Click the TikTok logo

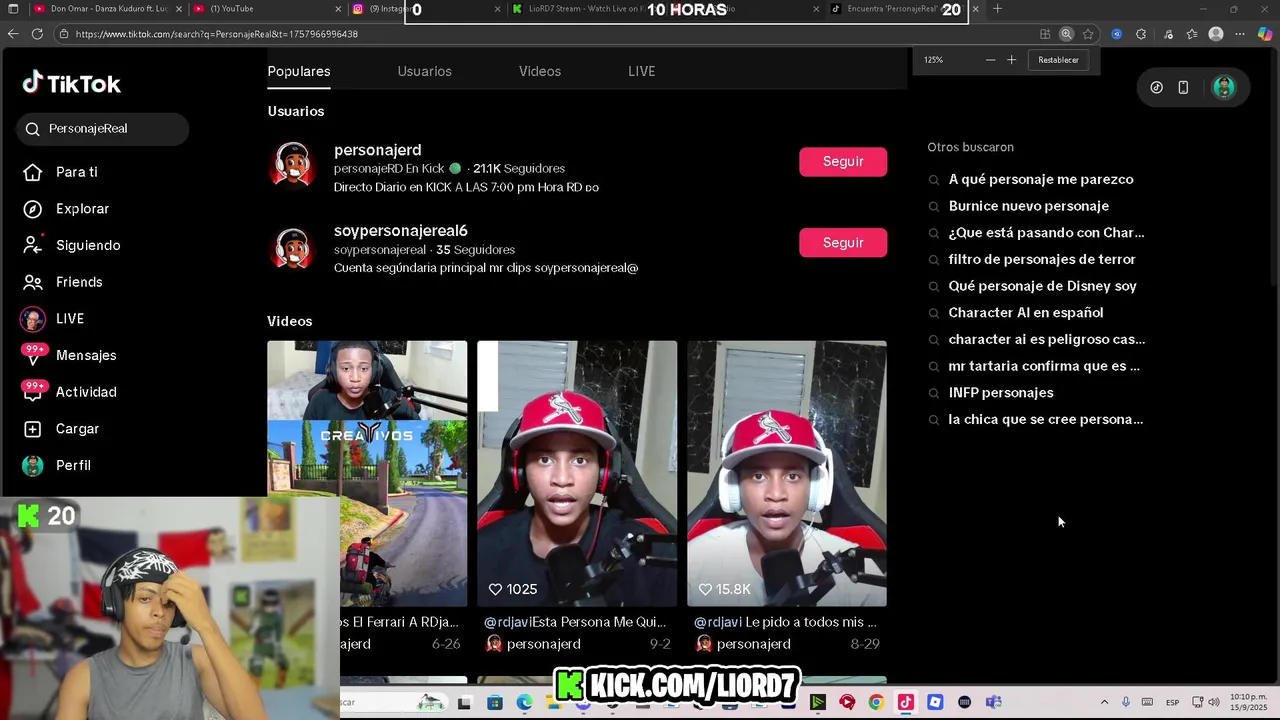pos(72,84)
